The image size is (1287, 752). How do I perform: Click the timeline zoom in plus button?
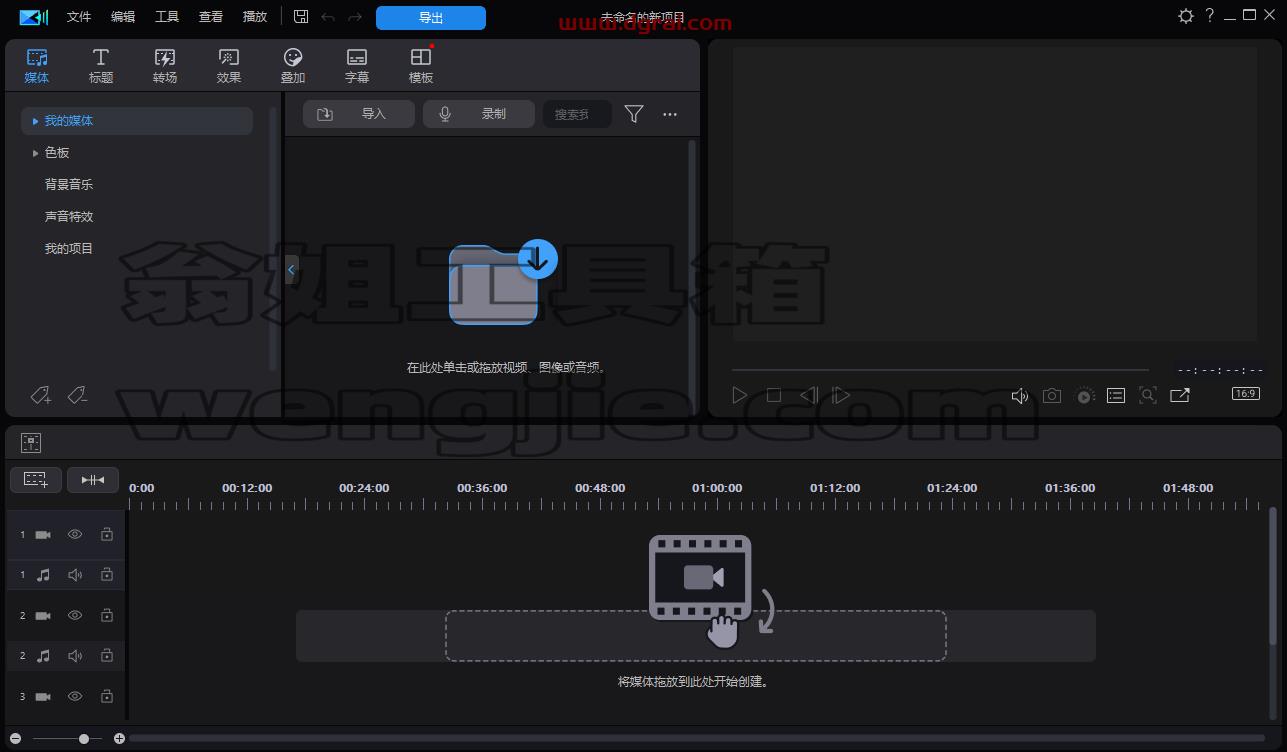119,739
